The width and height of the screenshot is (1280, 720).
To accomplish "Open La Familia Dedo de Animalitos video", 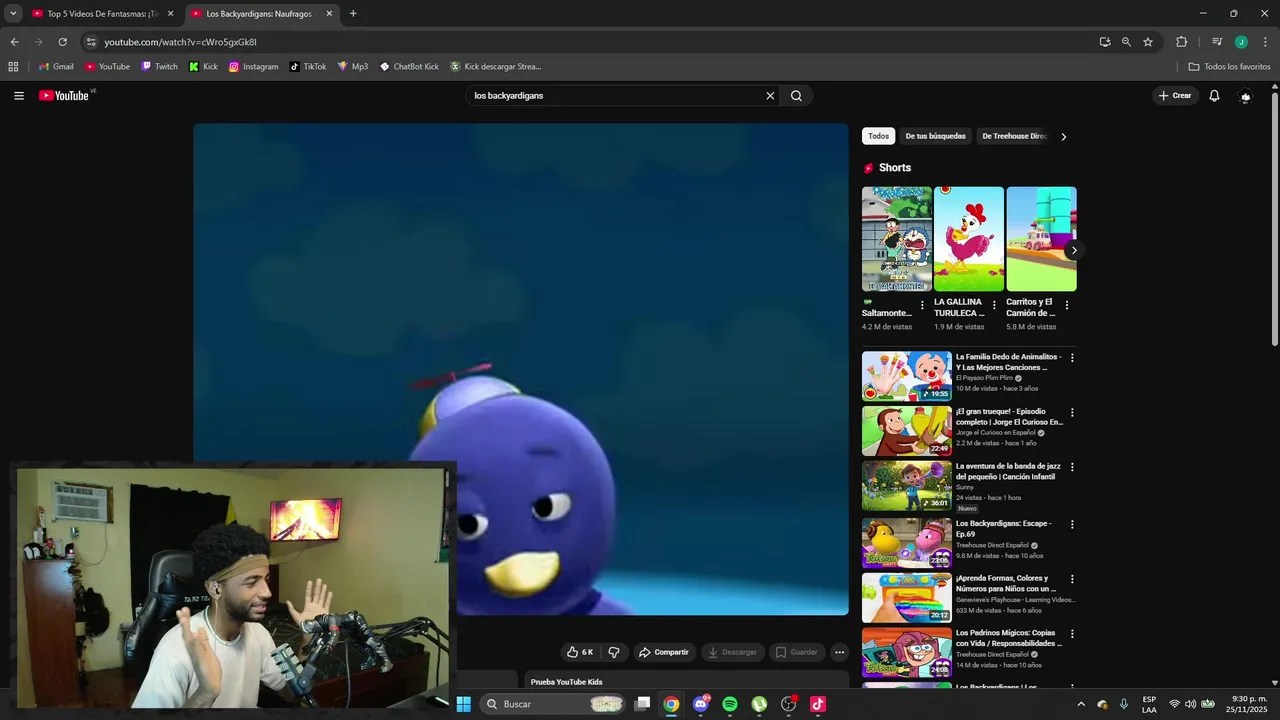I will [907, 376].
